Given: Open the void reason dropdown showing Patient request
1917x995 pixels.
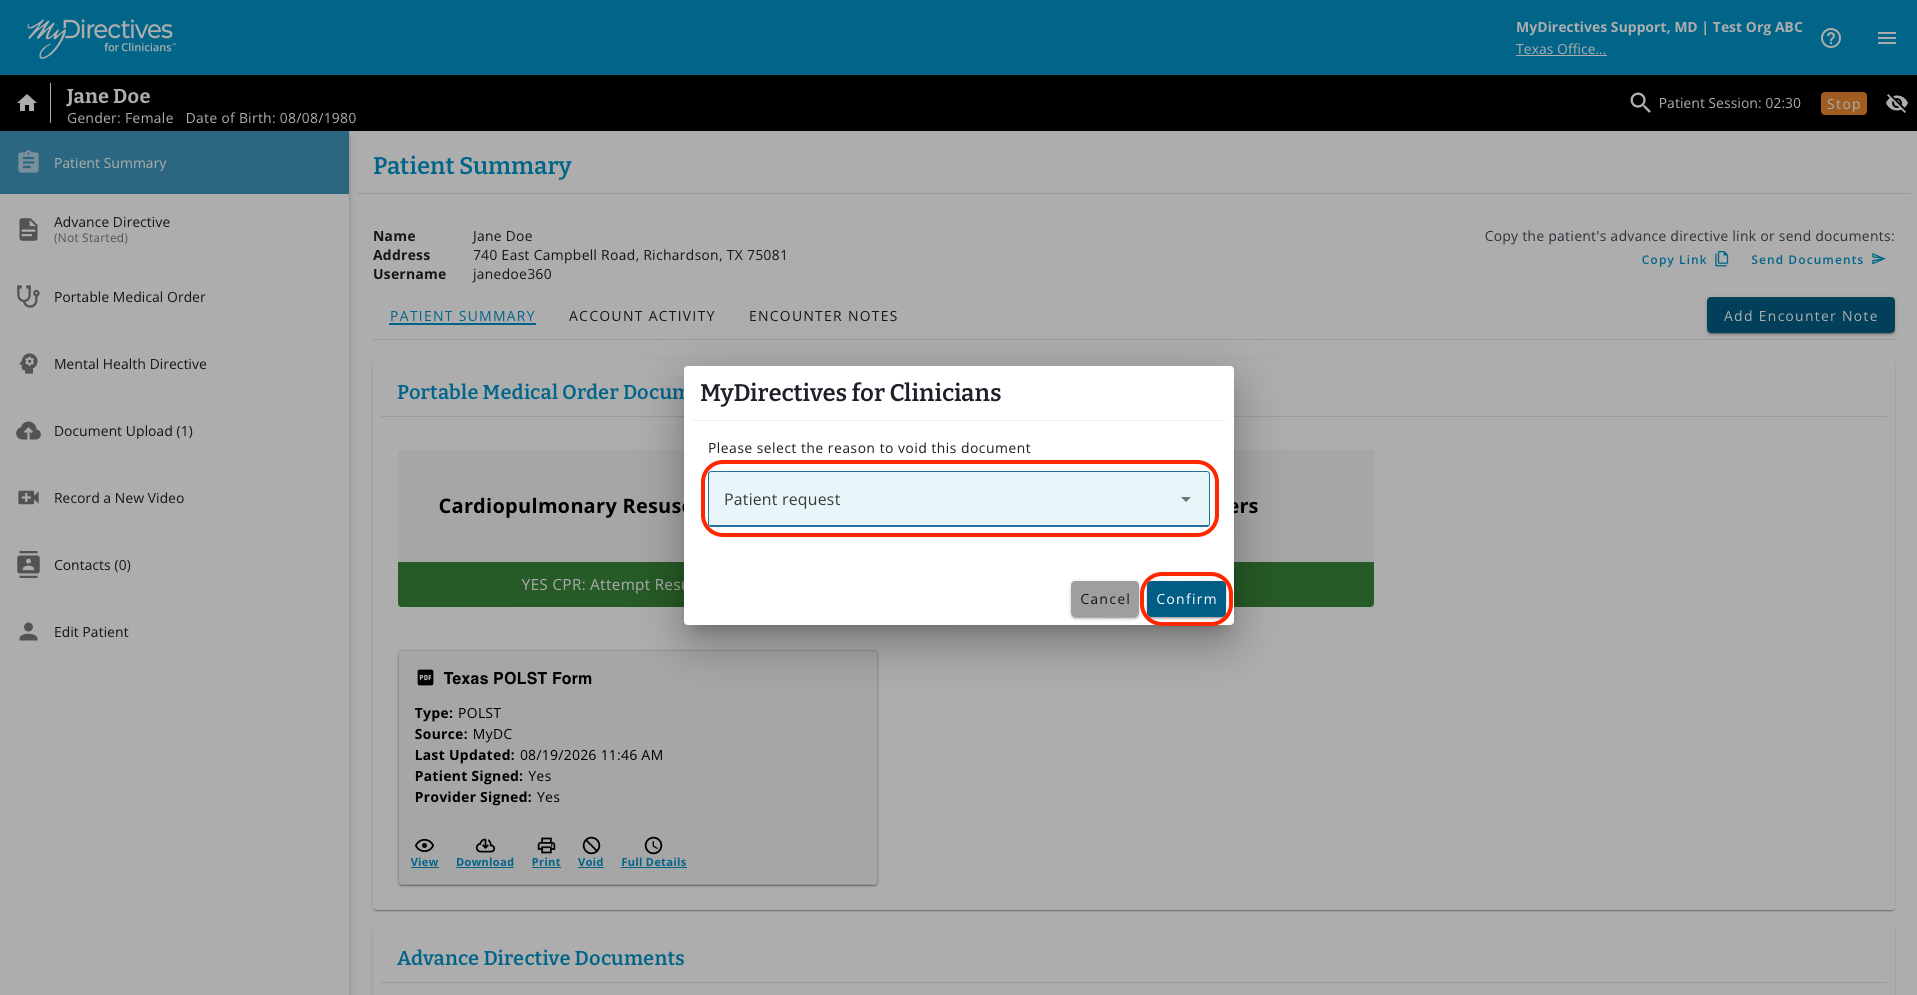Looking at the screenshot, I should 958,499.
